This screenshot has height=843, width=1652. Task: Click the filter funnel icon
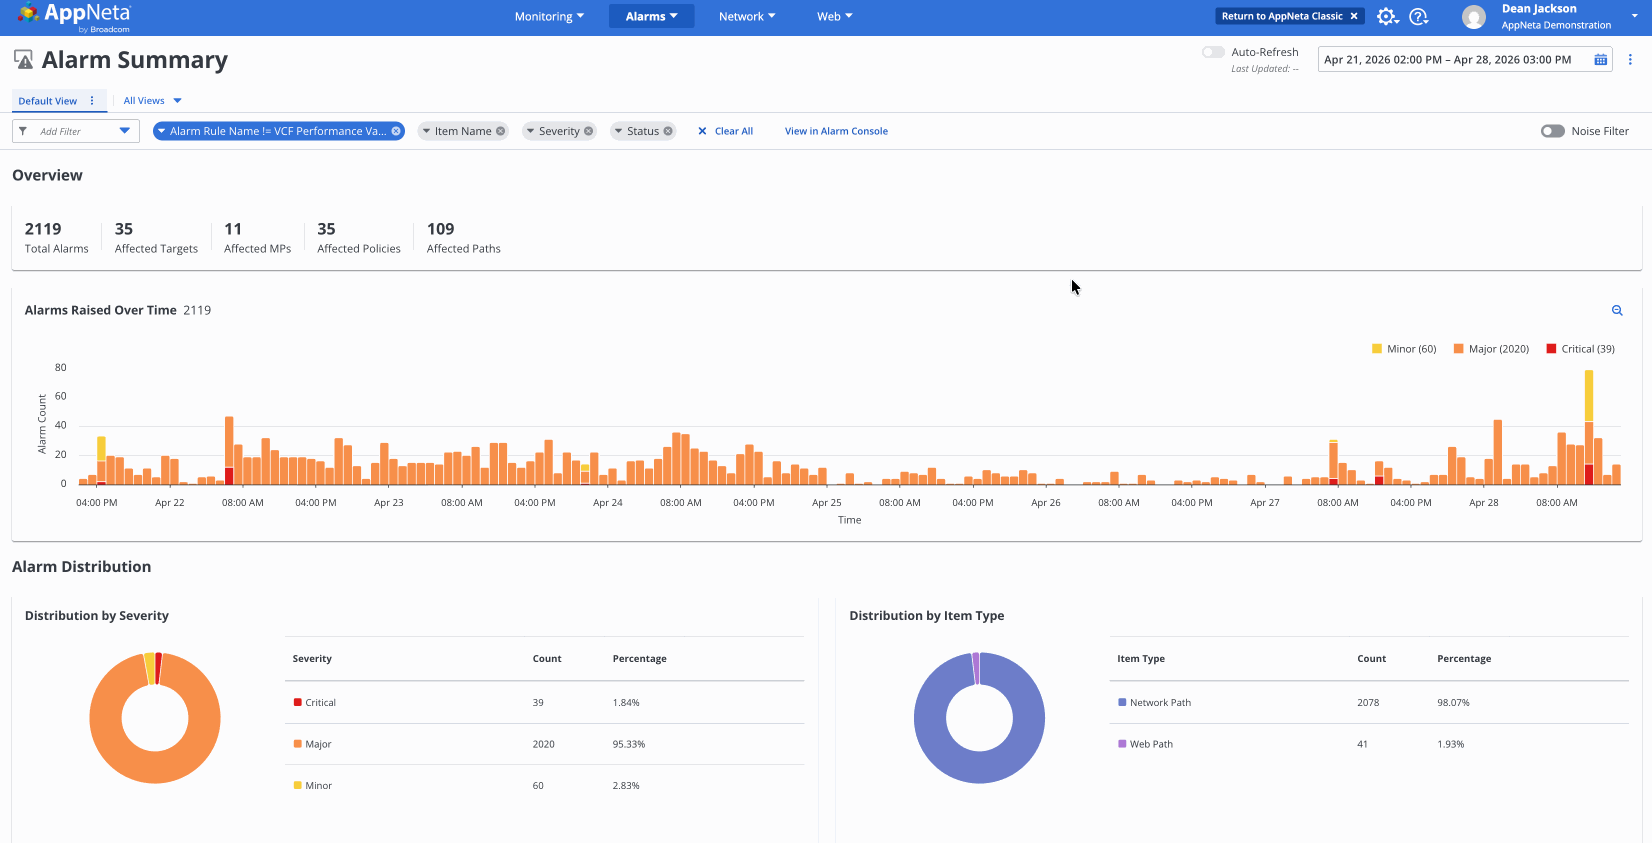(23, 131)
